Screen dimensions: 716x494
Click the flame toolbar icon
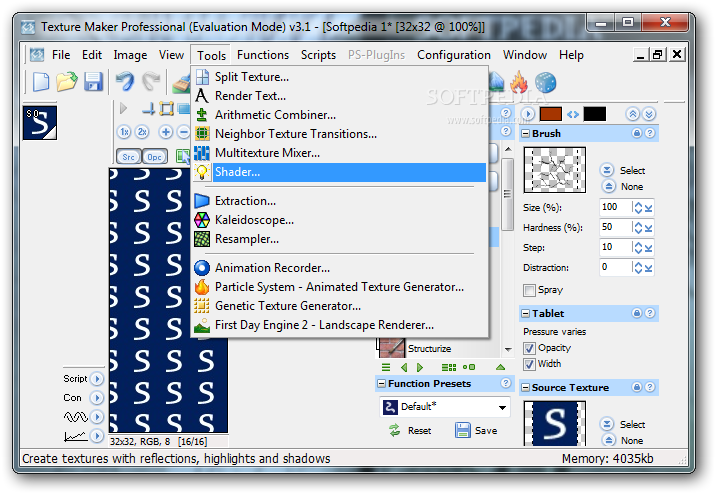519,82
